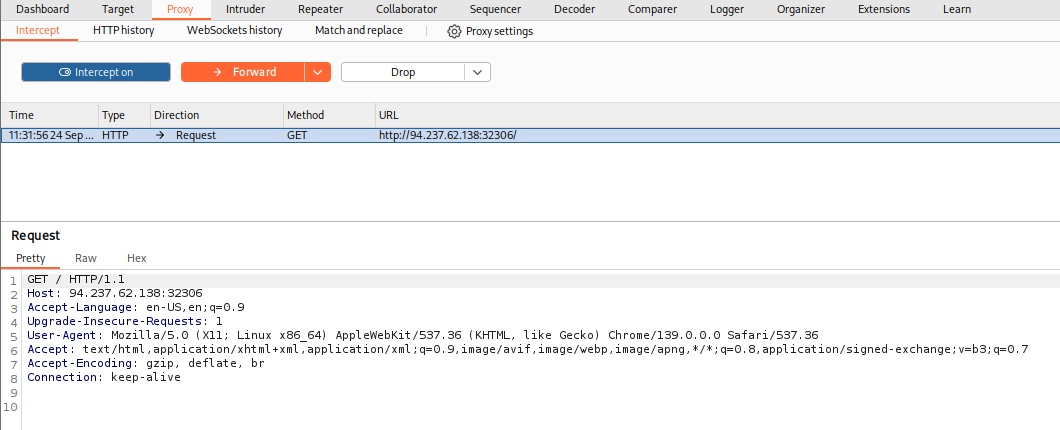Image resolution: width=1060 pixels, height=430 pixels.
Task: Select the Hex request view
Action: 136,258
